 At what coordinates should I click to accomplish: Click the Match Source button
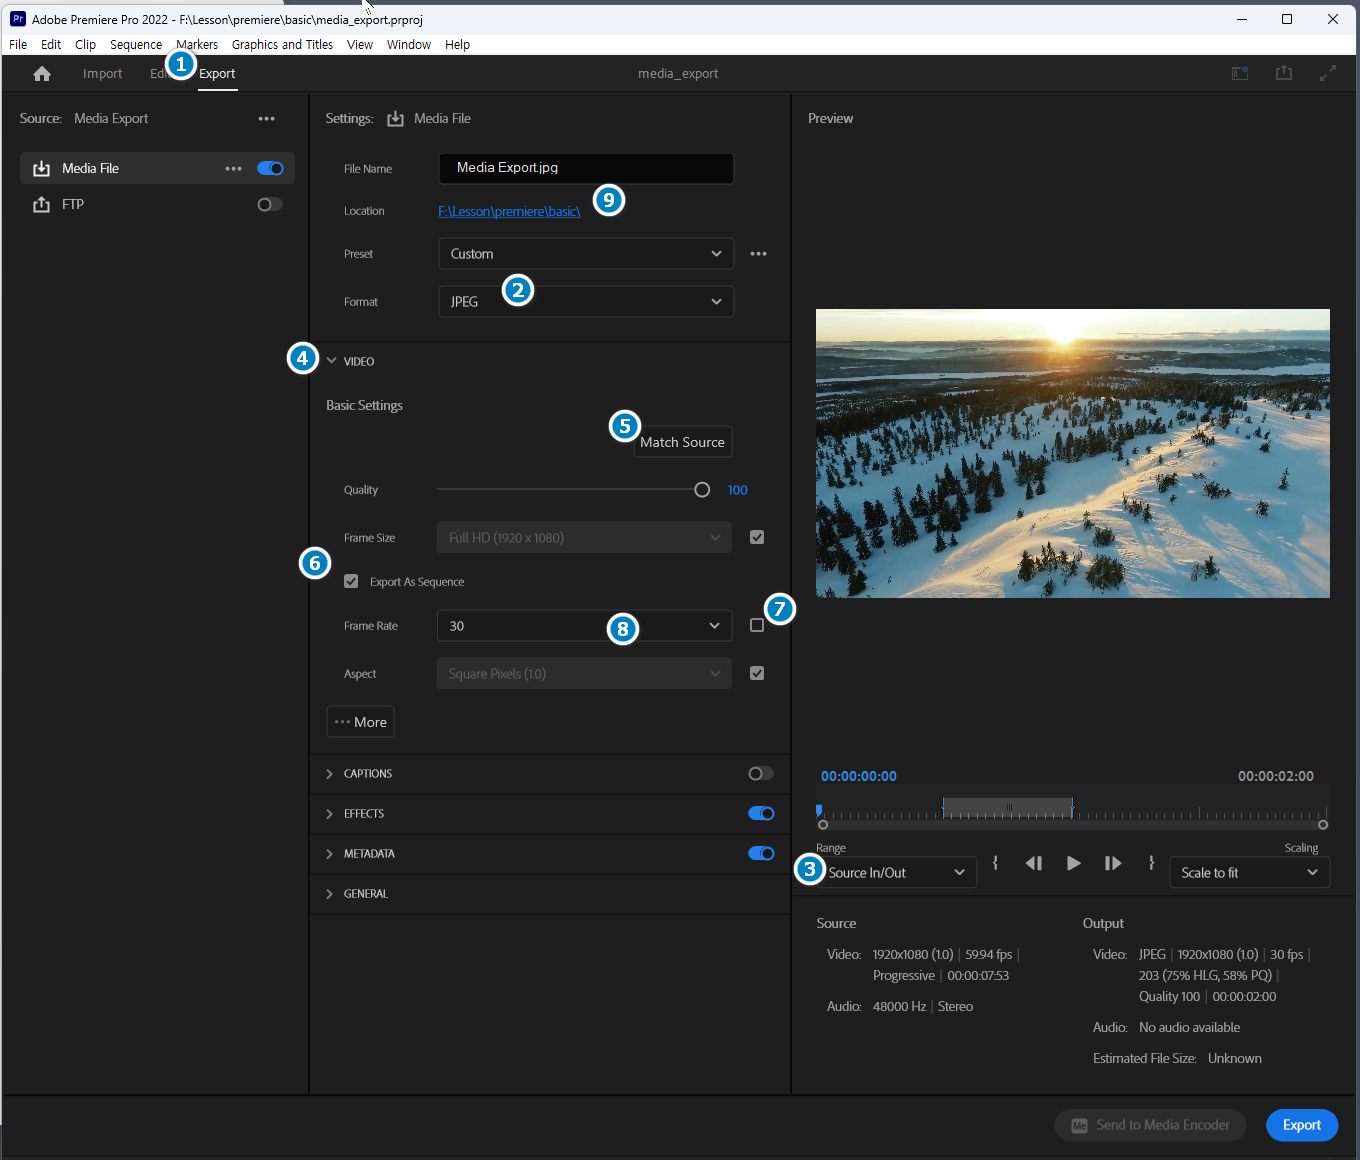682,443
